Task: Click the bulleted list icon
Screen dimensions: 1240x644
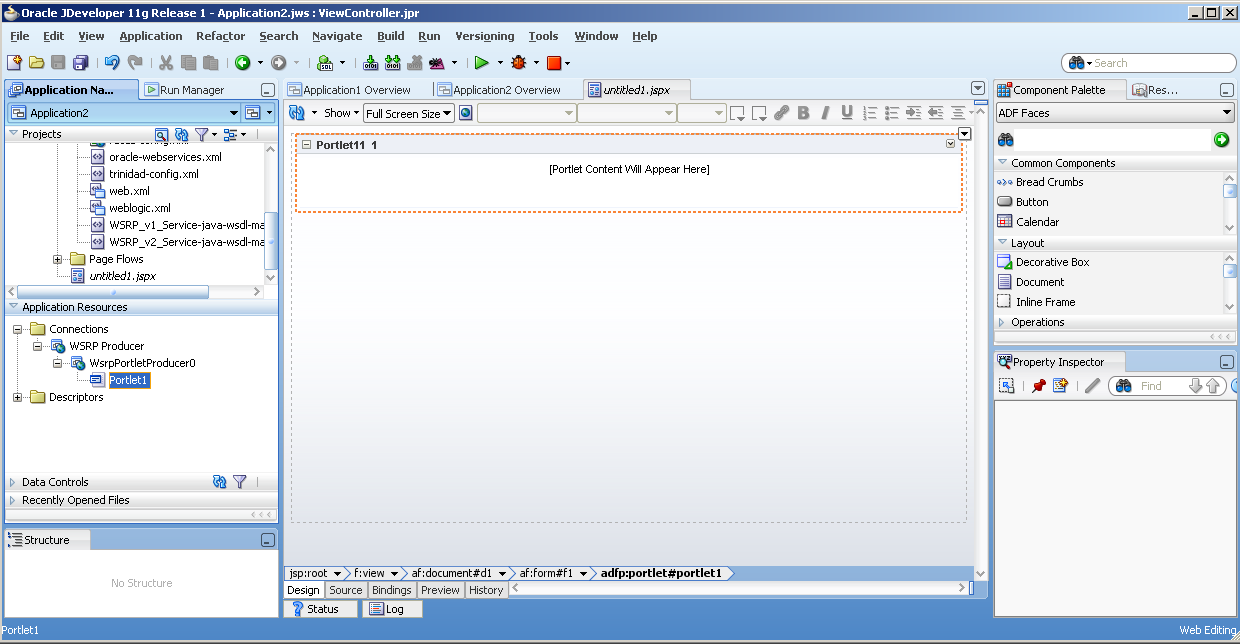Action: tap(892, 113)
